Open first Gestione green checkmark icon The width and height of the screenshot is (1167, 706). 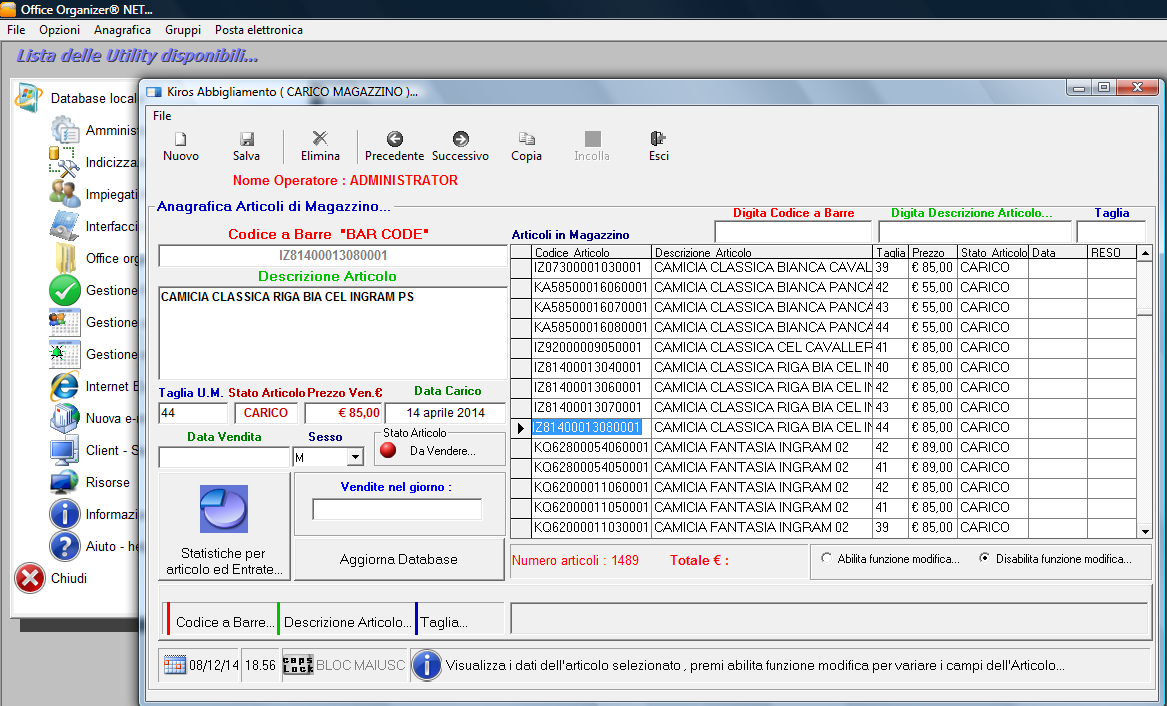tap(65, 290)
